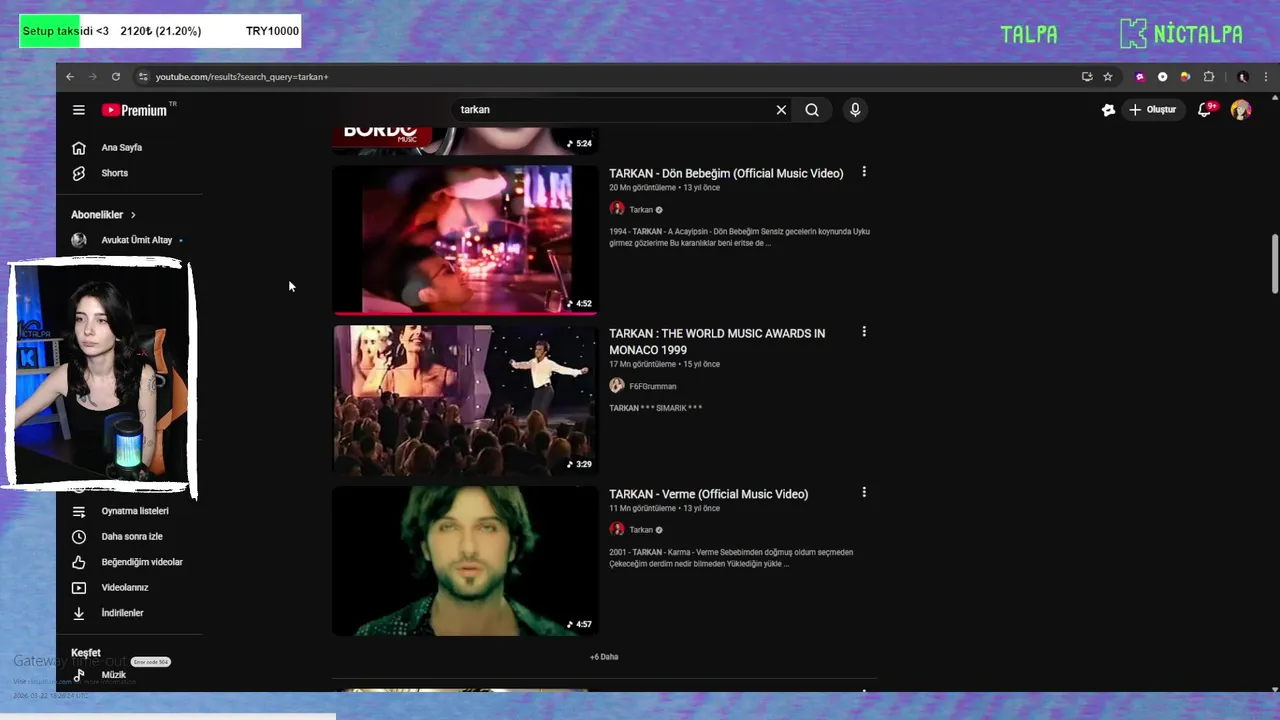Open the white circle extension icon
This screenshot has height=720, width=1280.
[x=1162, y=77]
